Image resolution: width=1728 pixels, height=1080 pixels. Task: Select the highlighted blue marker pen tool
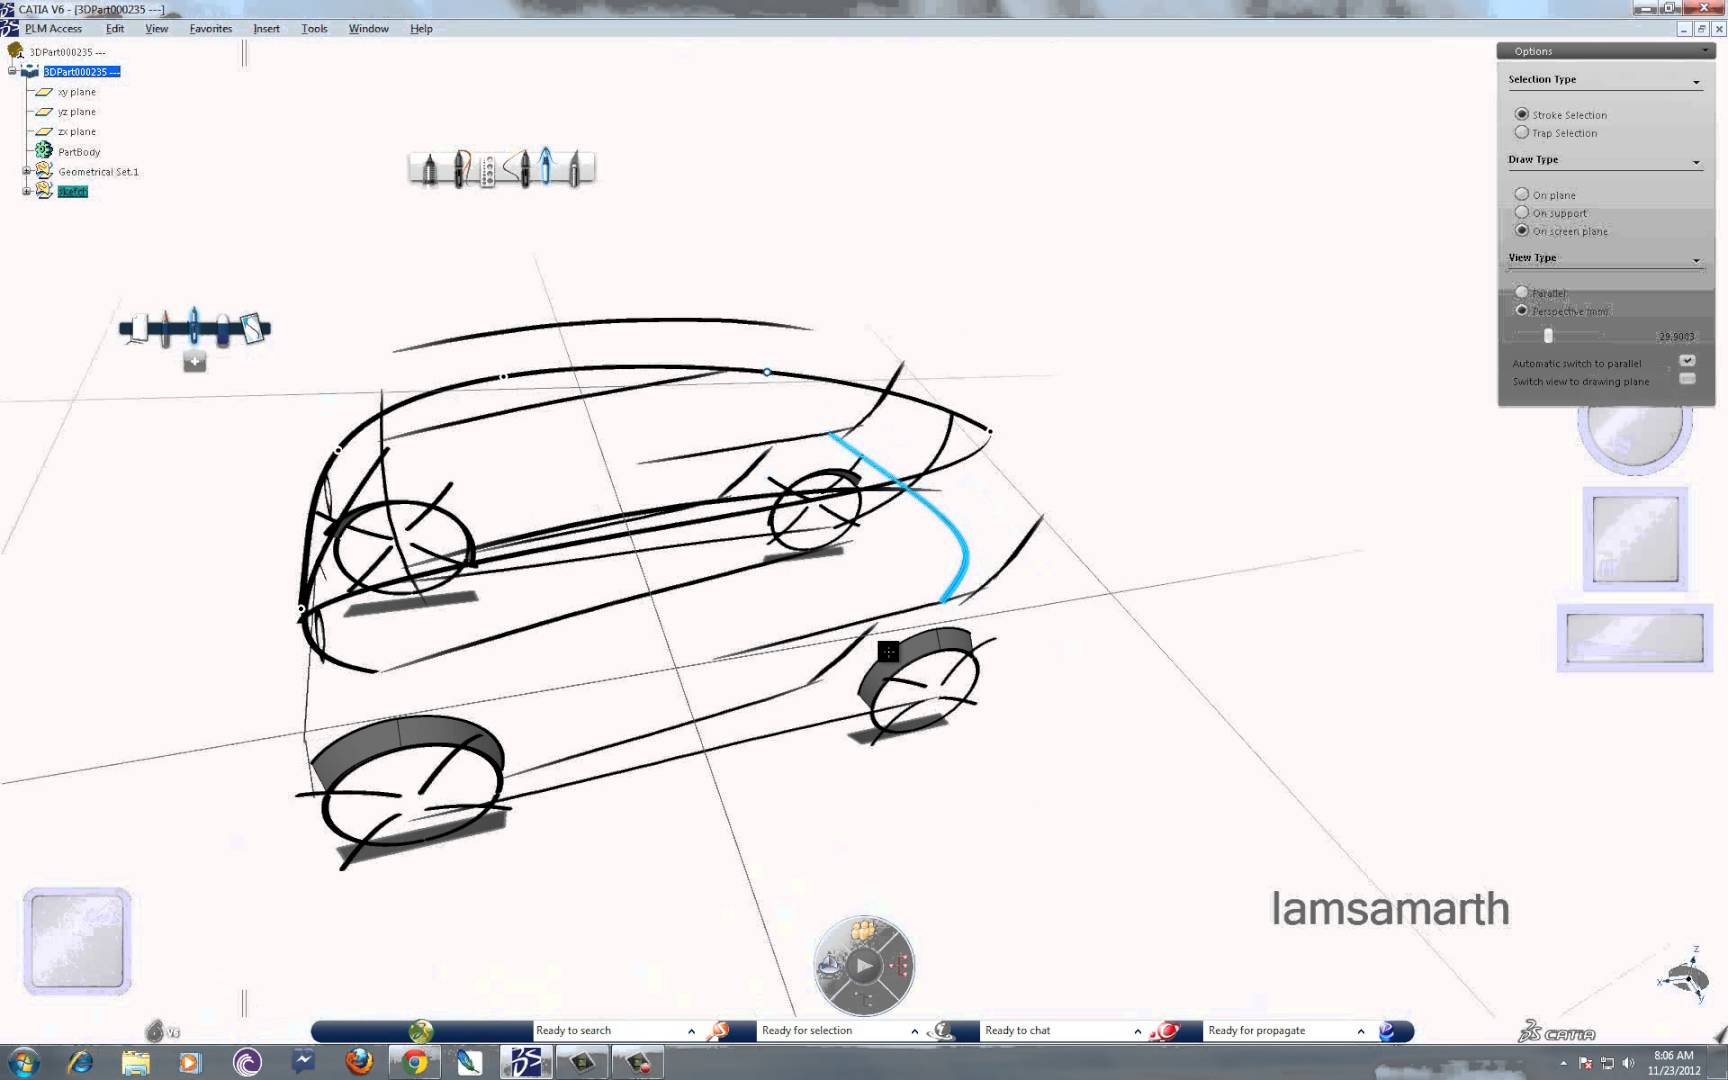click(545, 168)
